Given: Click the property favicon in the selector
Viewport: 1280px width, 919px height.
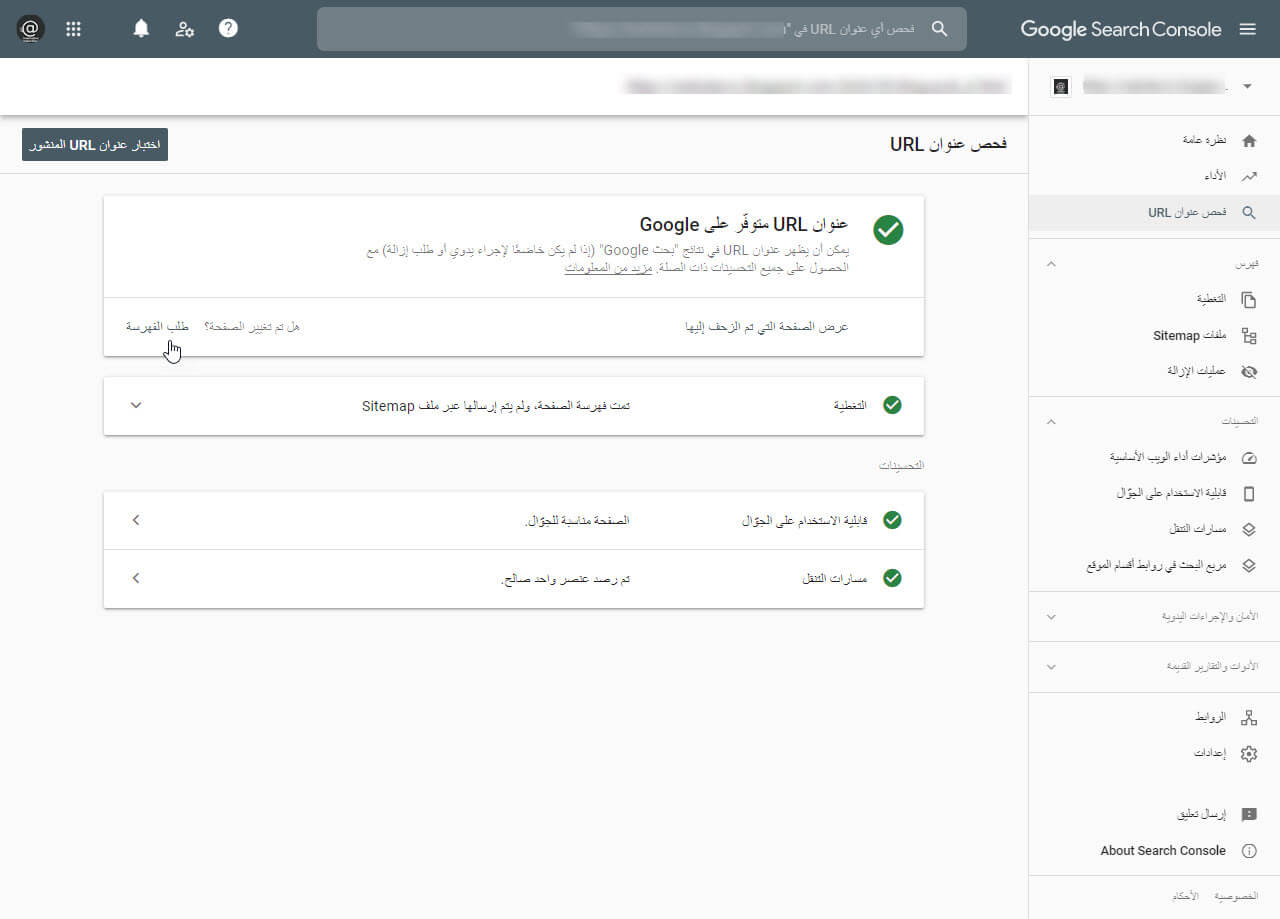Looking at the screenshot, I should tap(1061, 87).
